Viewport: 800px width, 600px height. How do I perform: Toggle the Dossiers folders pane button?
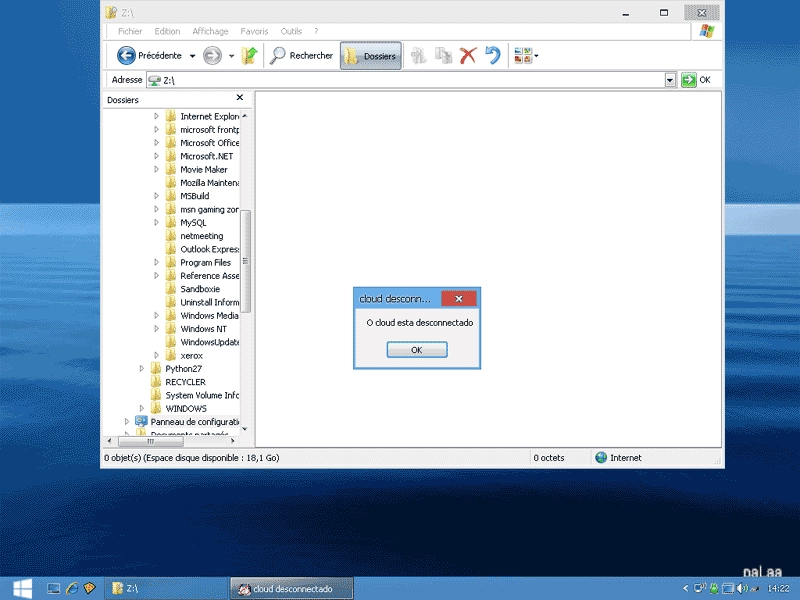pyautogui.click(x=371, y=56)
